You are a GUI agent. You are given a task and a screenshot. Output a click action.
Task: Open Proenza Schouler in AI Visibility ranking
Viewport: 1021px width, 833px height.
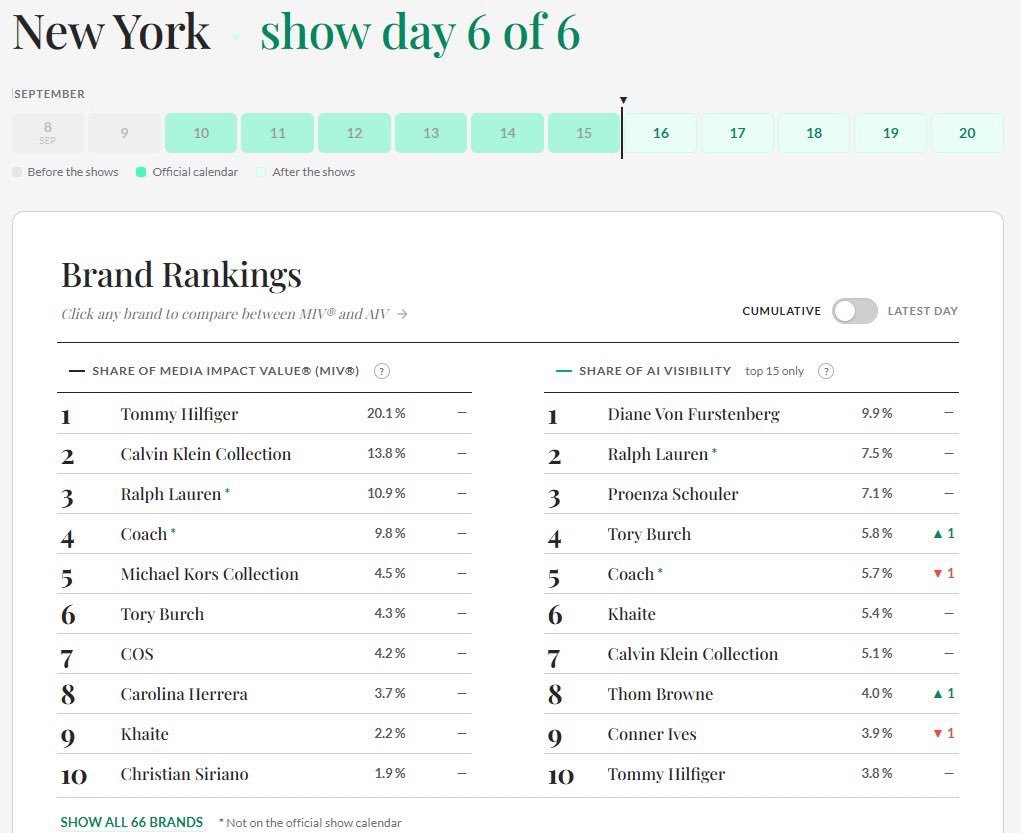[673, 494]
